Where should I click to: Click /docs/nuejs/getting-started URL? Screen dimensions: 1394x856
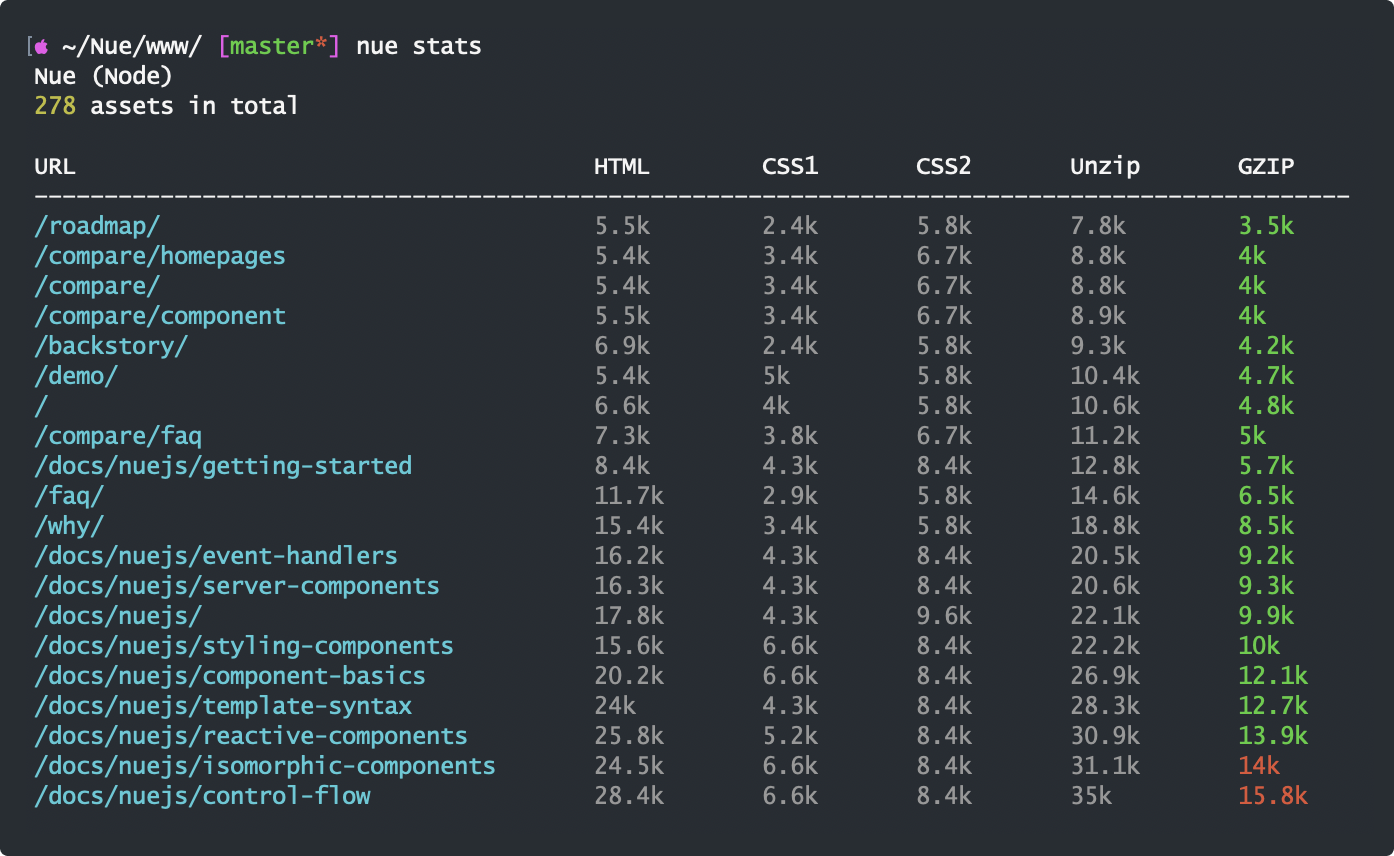(x=223, y=466)
